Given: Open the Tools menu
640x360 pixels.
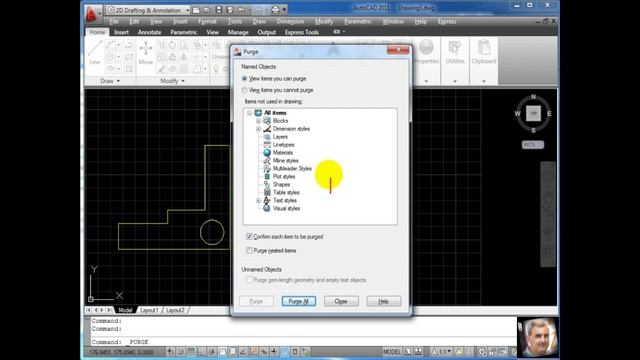Looking at the screenshot, I should tap(234, 22).
